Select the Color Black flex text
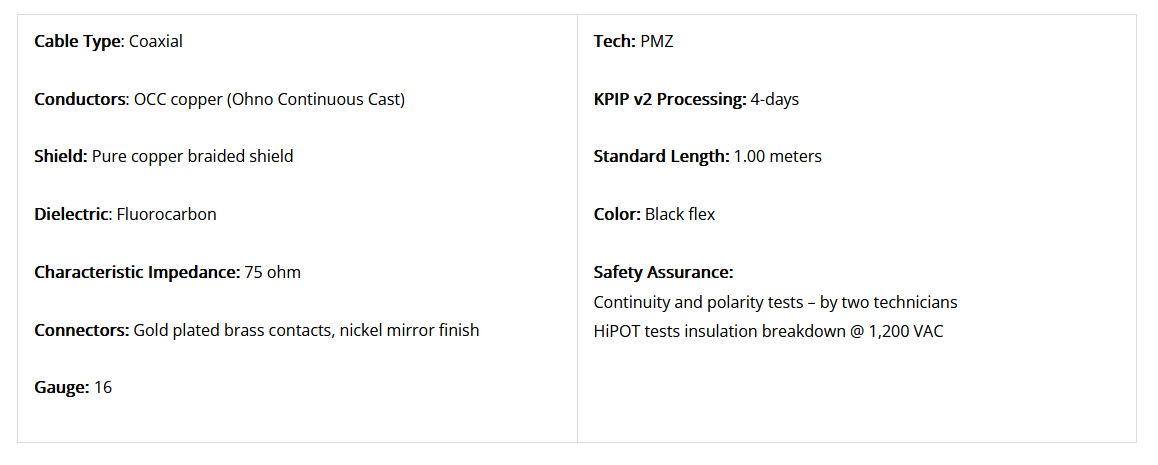 pos(654,215)
